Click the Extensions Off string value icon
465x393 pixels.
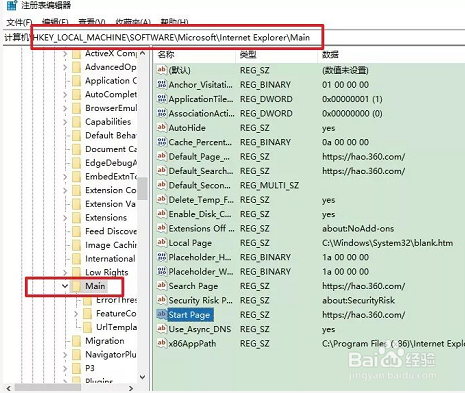coord(162,228)
